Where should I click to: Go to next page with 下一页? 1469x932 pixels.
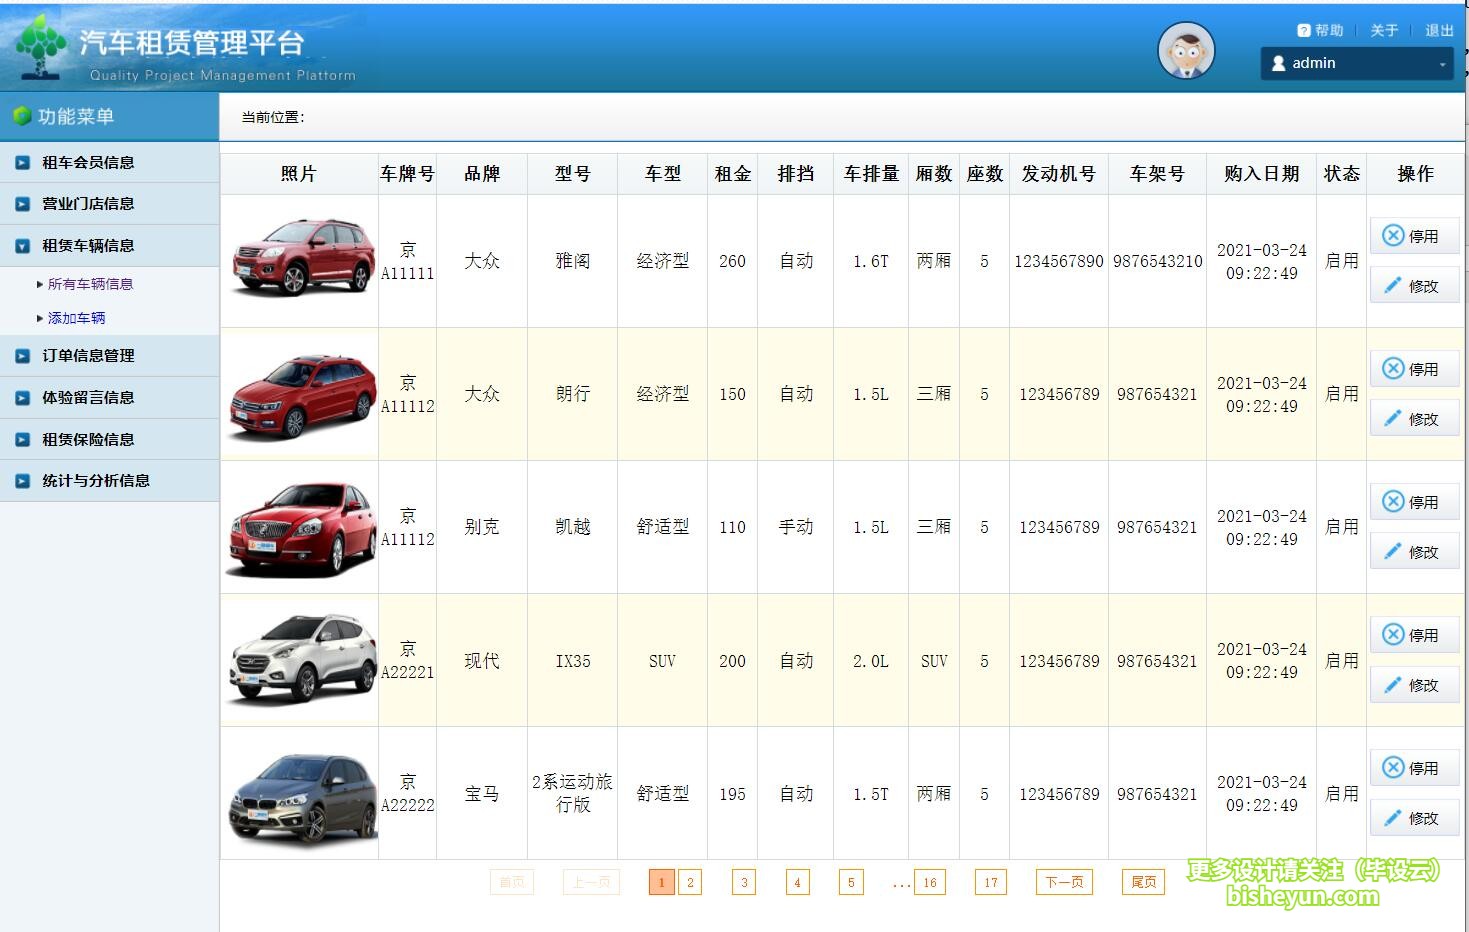[x=1064, y=882]
